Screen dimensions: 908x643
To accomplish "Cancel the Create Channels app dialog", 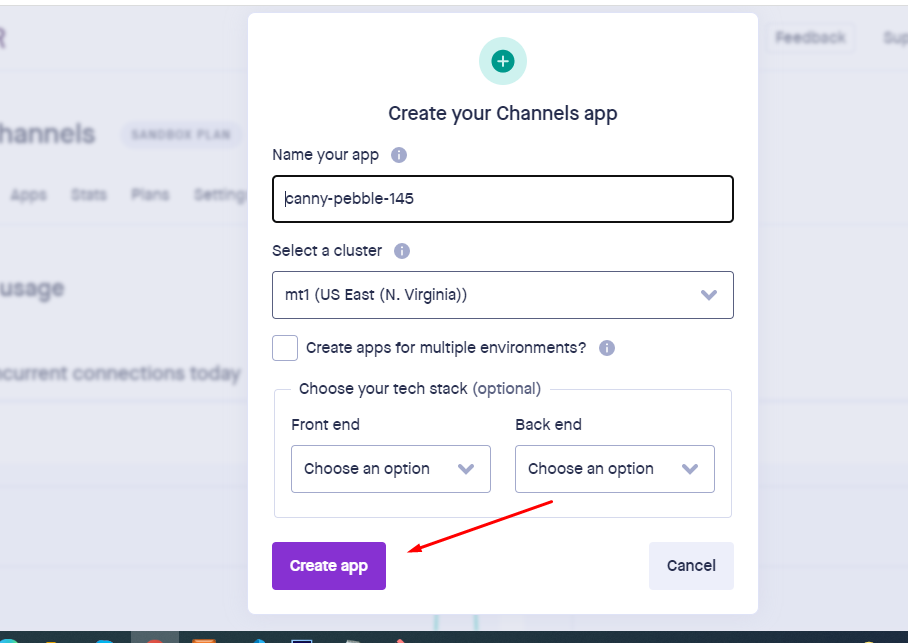I will pos(691,566).
